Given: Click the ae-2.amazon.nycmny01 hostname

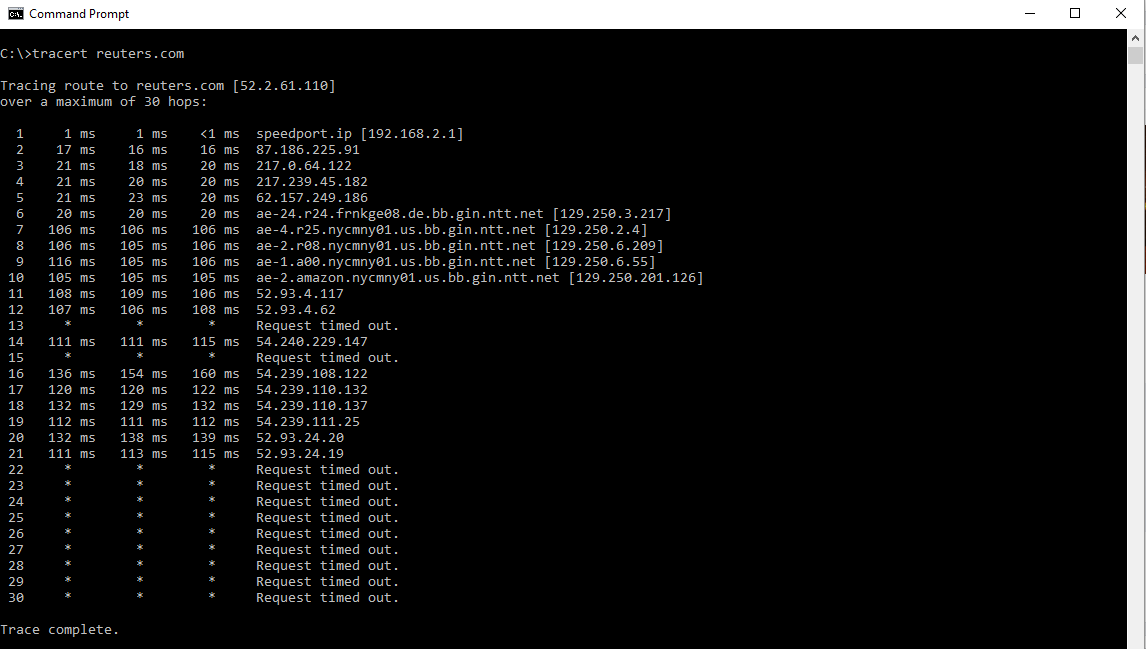Looking at the screenshot, I should (x=400, y=277).
